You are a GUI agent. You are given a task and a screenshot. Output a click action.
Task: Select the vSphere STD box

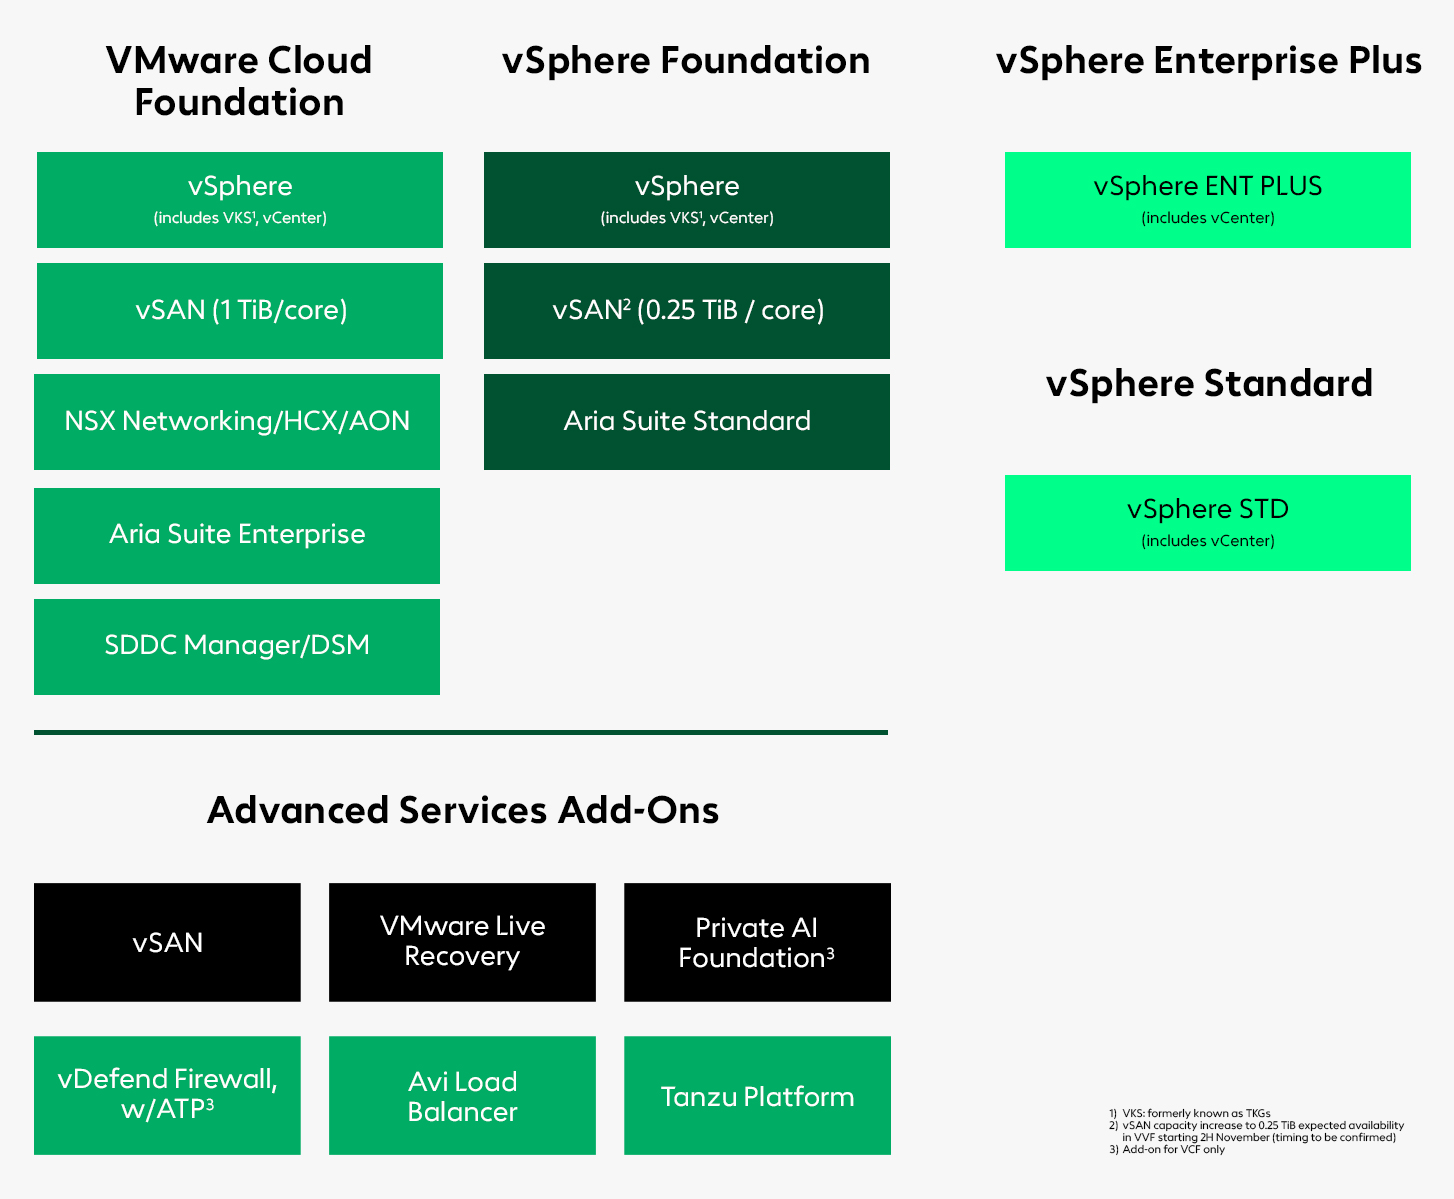point(1208,523)
